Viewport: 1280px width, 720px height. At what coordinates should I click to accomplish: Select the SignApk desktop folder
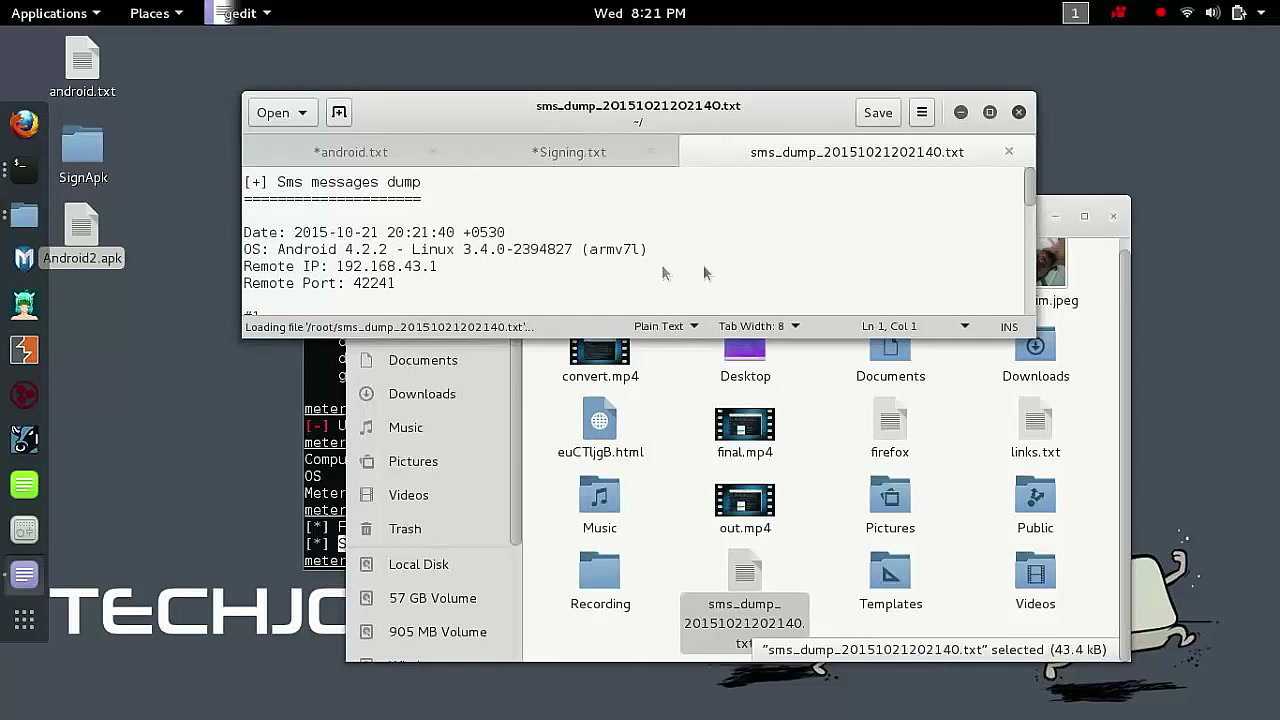pyautogui.click(x=83, y=155)
